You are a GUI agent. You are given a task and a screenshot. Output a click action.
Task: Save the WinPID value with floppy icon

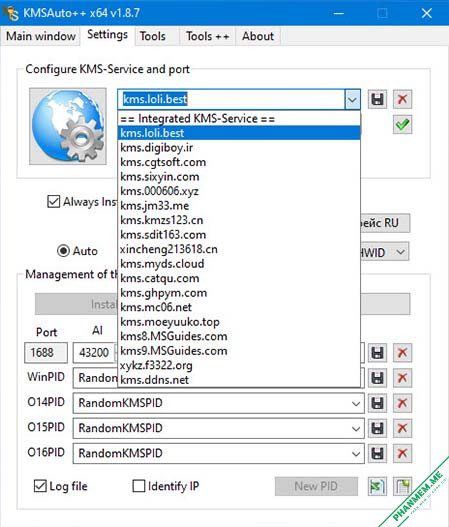click(x=377, y=378)
